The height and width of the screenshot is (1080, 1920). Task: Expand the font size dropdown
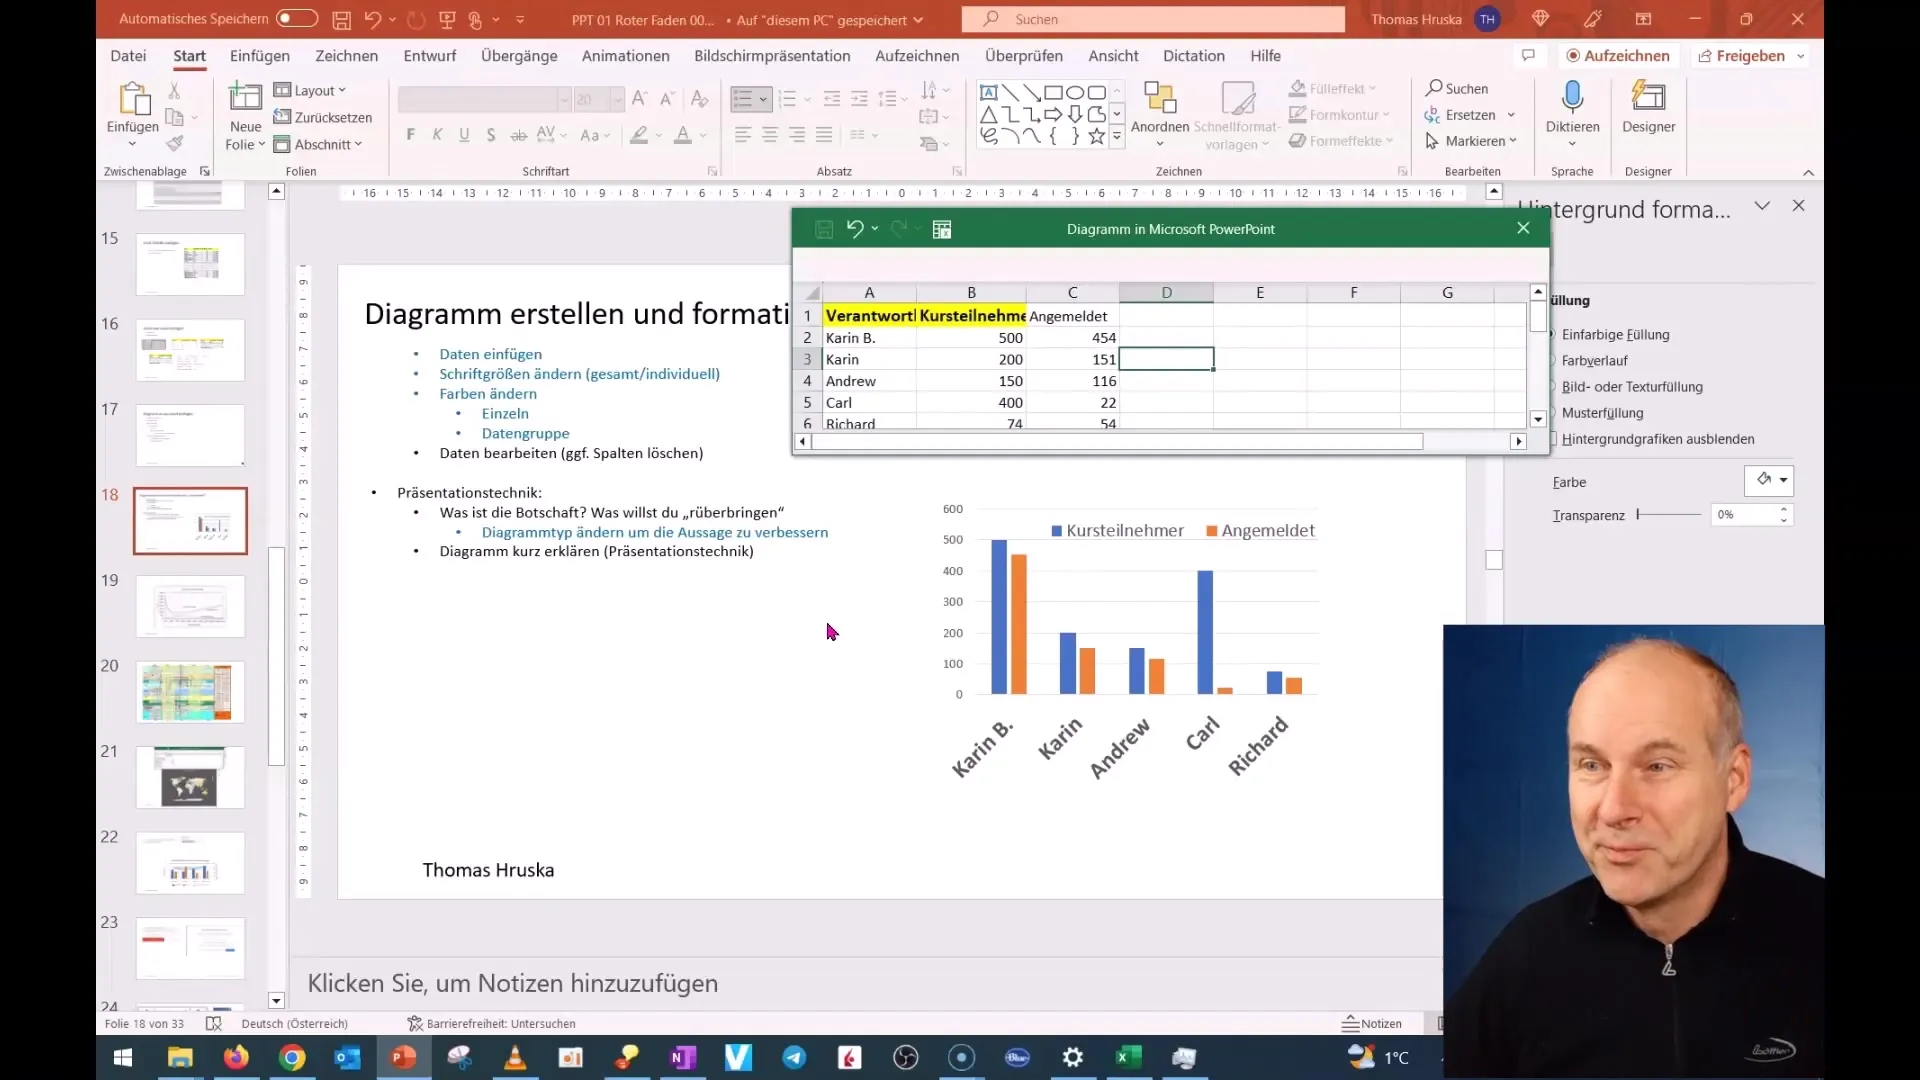(x=617, y=99)
